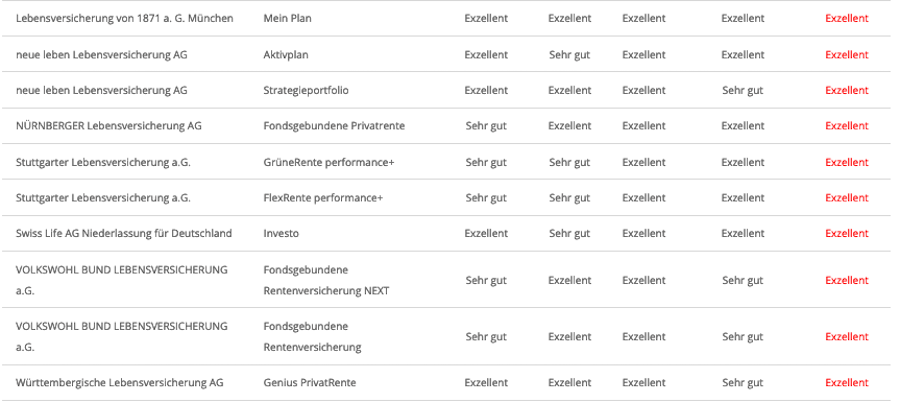Click the first Sehr gut in GrüneRente row
The height and width of the screenshot is (402, 900).
[x=486, y=163]
